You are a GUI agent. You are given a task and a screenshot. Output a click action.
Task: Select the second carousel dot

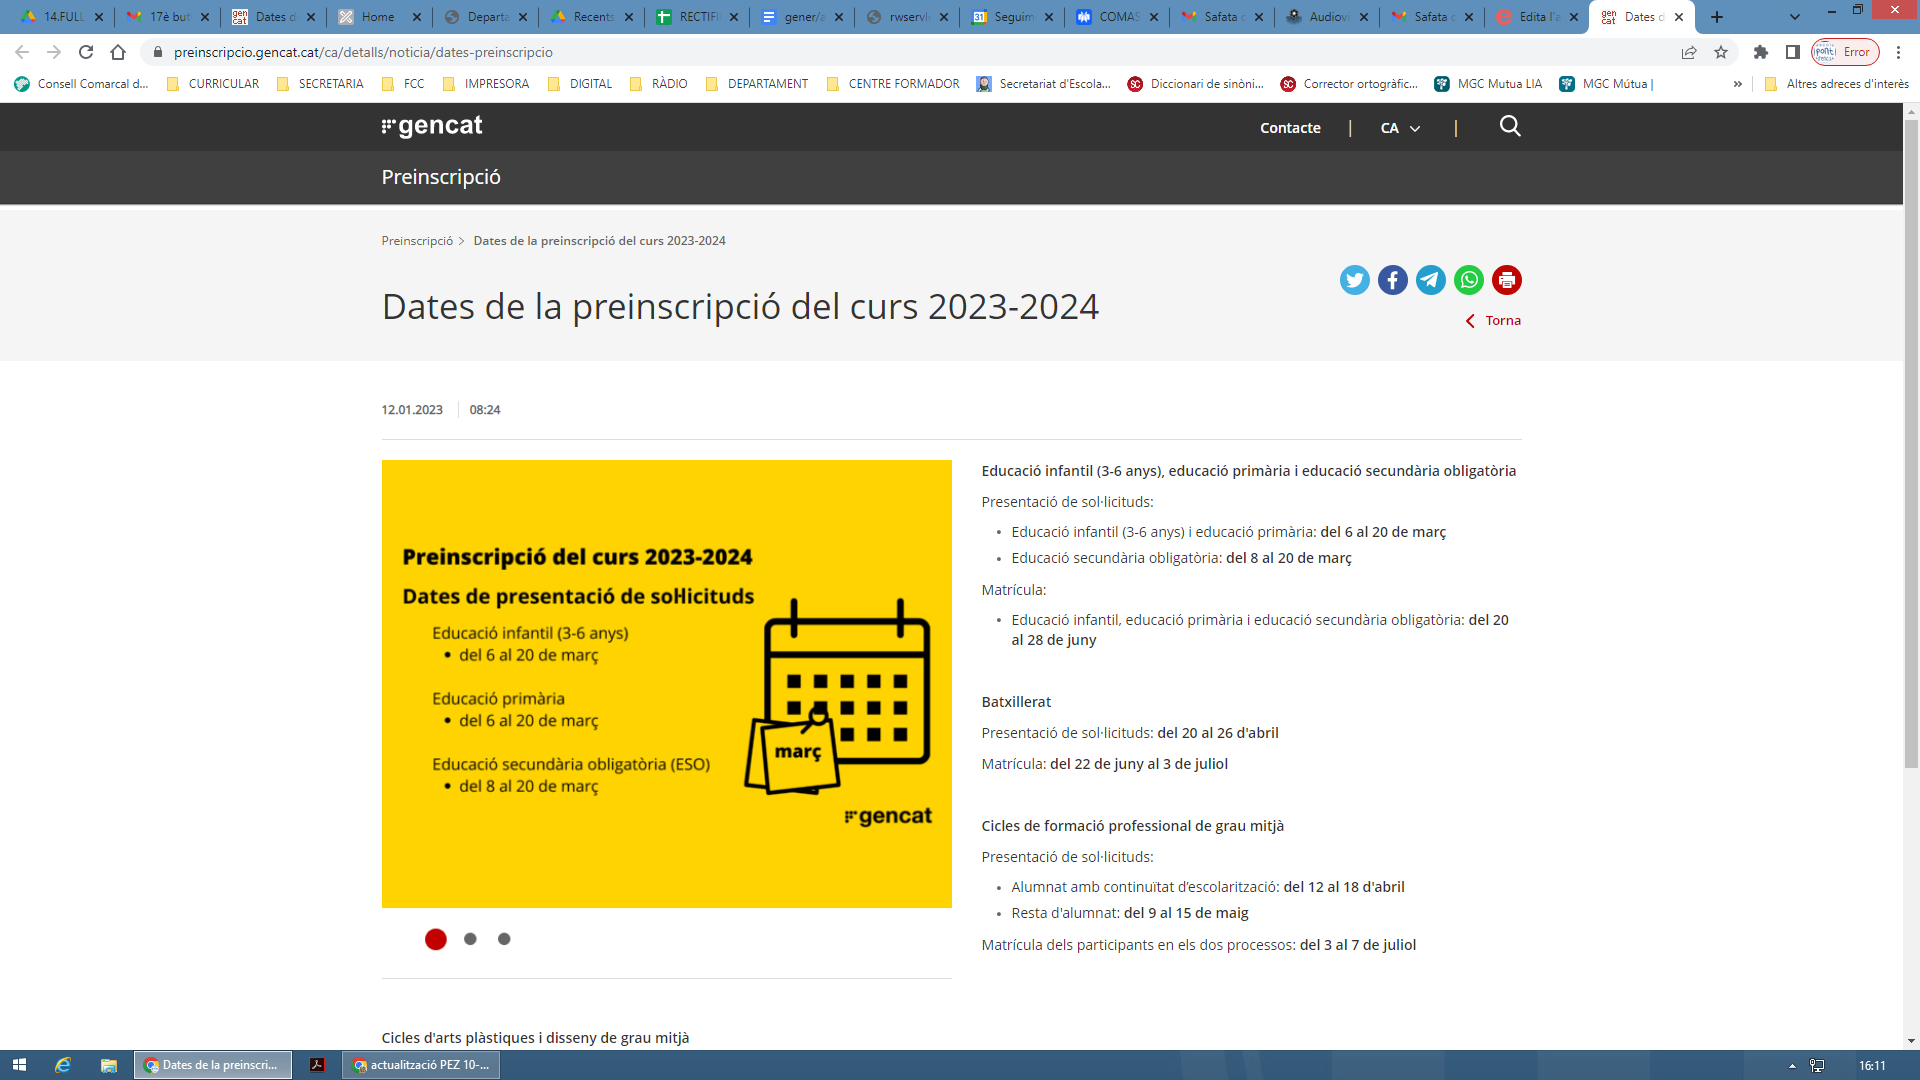coord(470,939)
